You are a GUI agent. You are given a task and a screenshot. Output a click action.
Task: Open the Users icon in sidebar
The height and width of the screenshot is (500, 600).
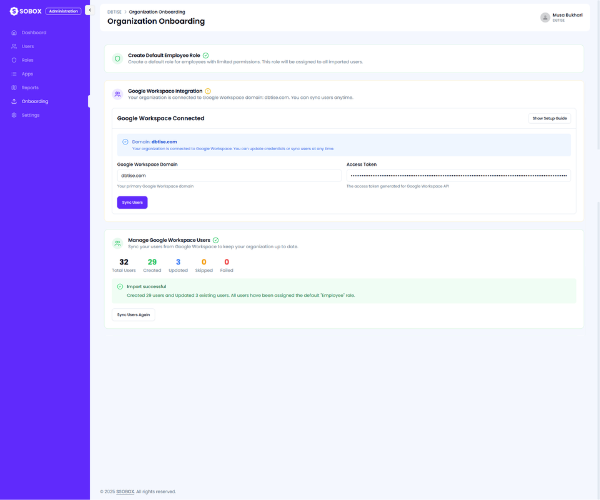[14, 46]
